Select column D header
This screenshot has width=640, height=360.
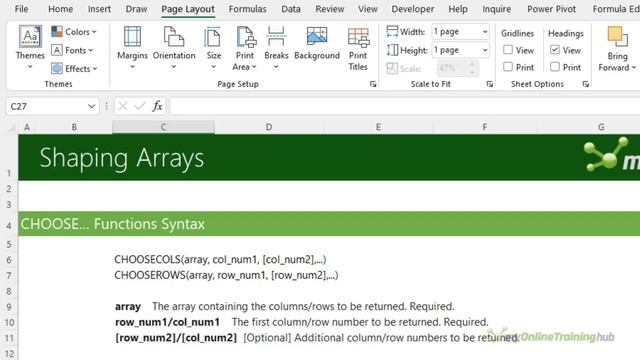(269, 127)
